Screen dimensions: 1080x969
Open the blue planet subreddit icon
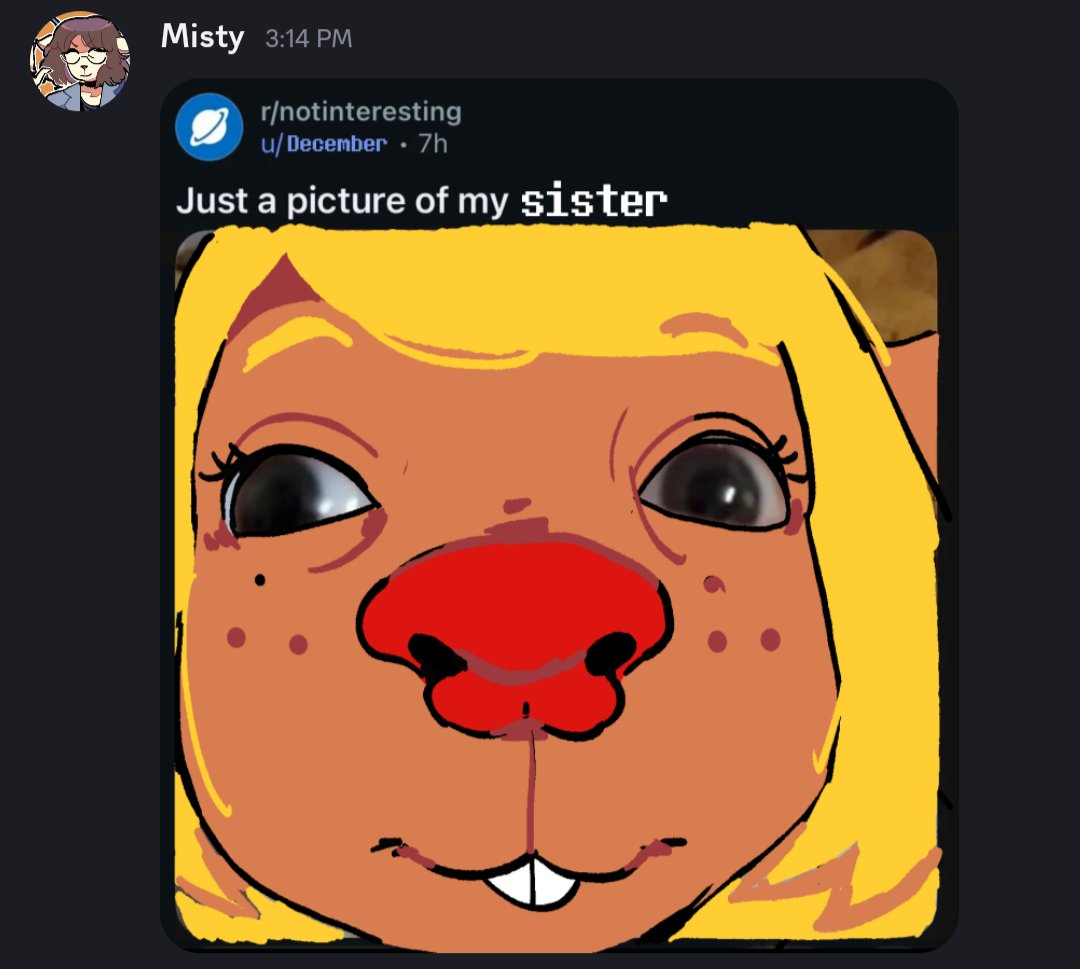(209, 127)
